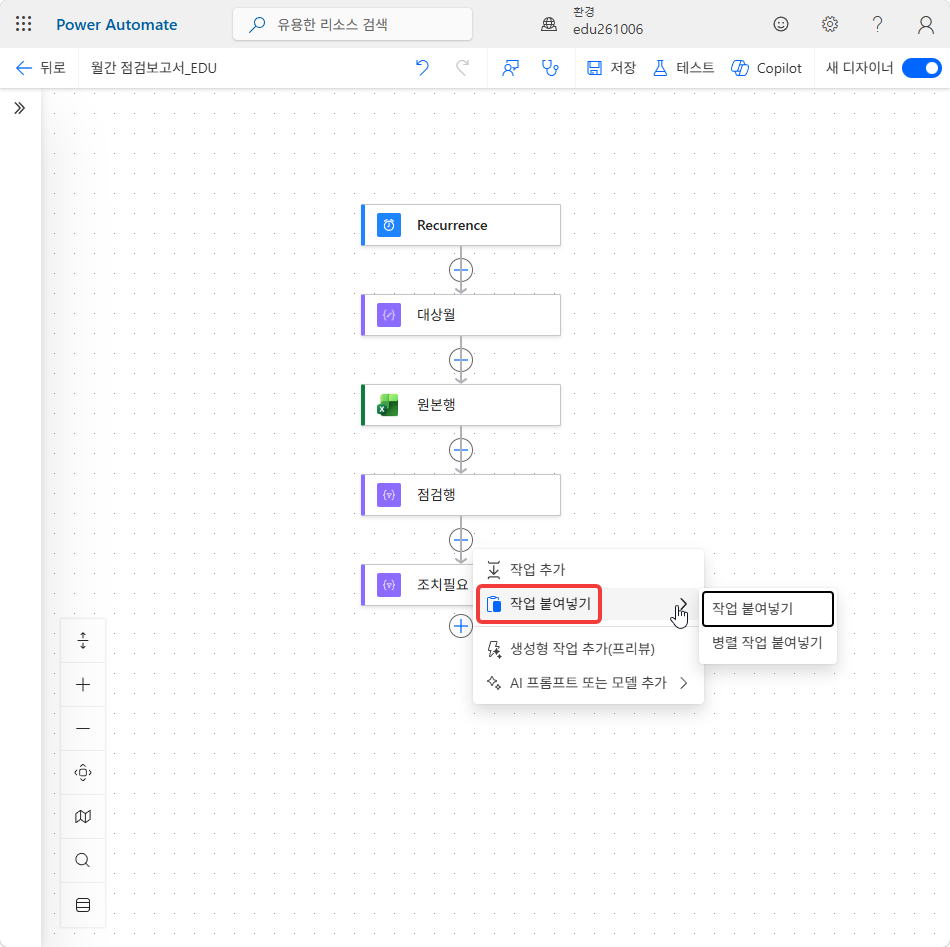
Task: Redo the last undone change
Action: 462,68
